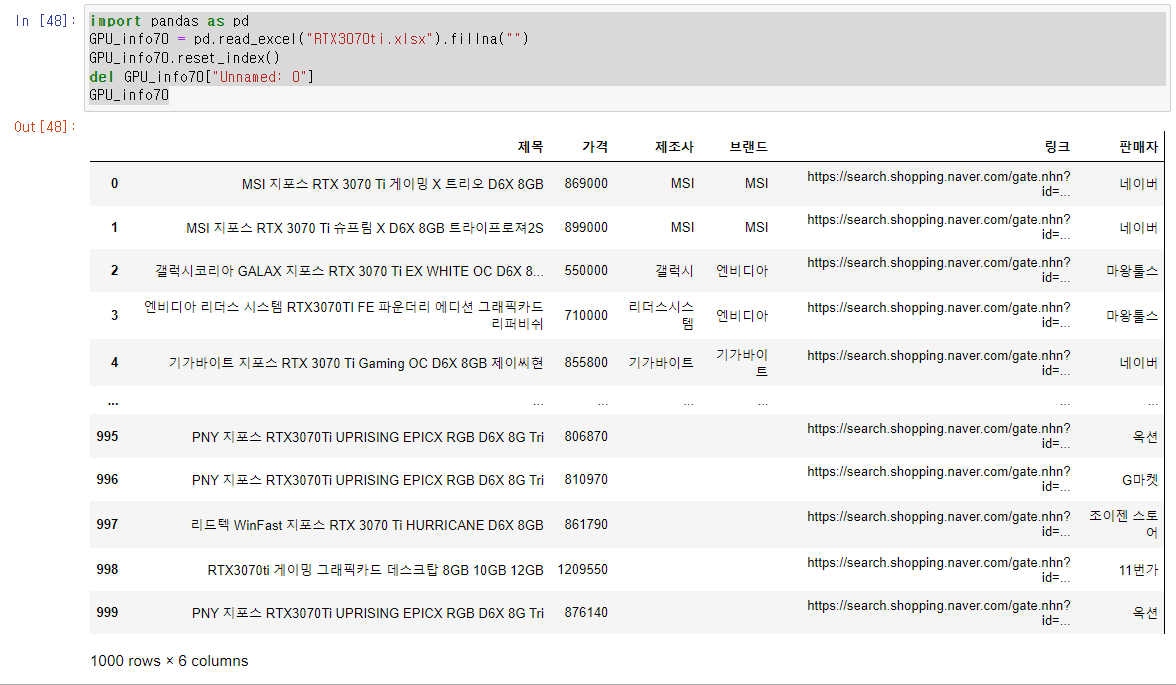Click the 제목 column header

coord(530,147)
